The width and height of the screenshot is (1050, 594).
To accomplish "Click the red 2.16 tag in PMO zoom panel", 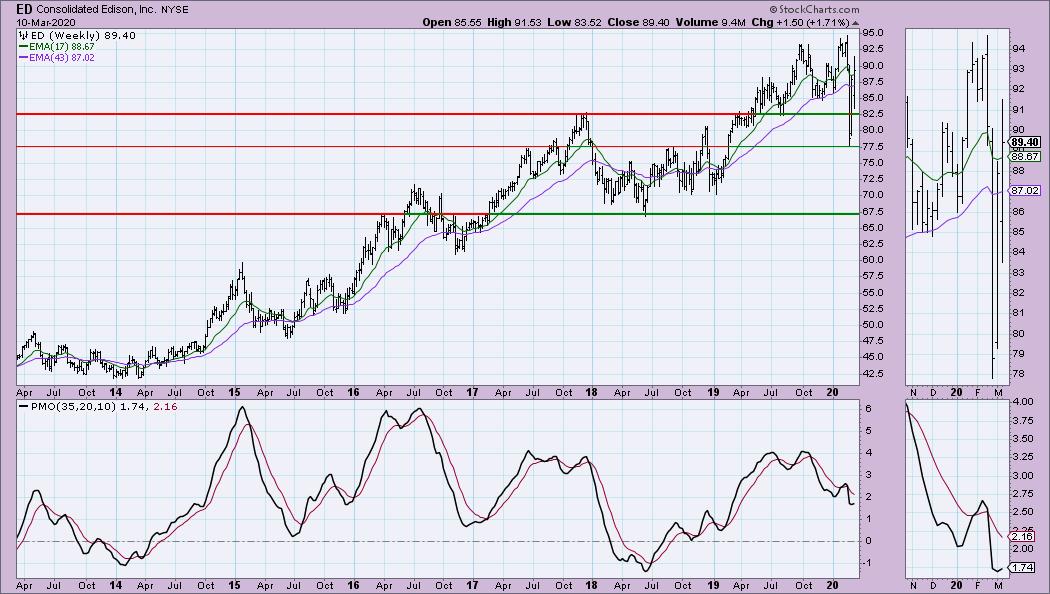I will [1023, 536].
